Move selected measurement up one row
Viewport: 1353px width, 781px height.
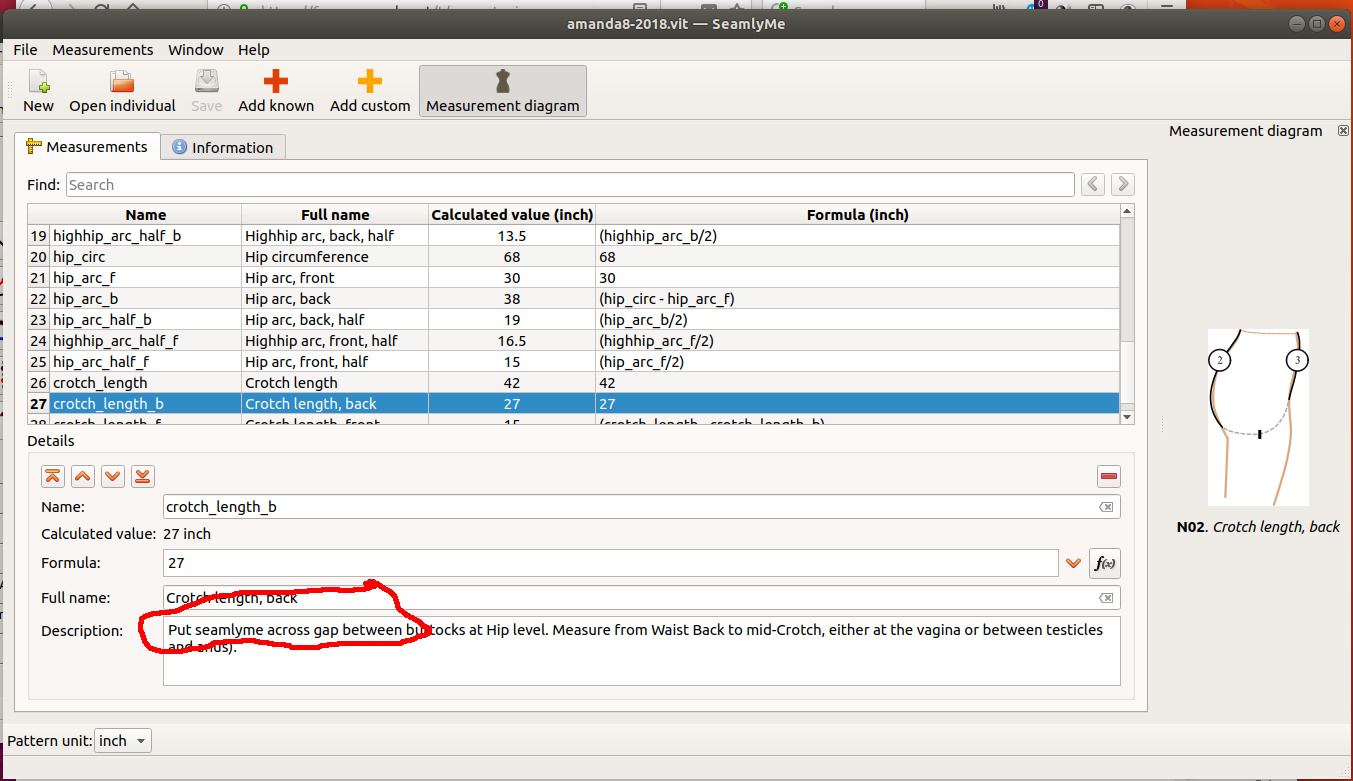pyautogui.click(x=83, y=477)
